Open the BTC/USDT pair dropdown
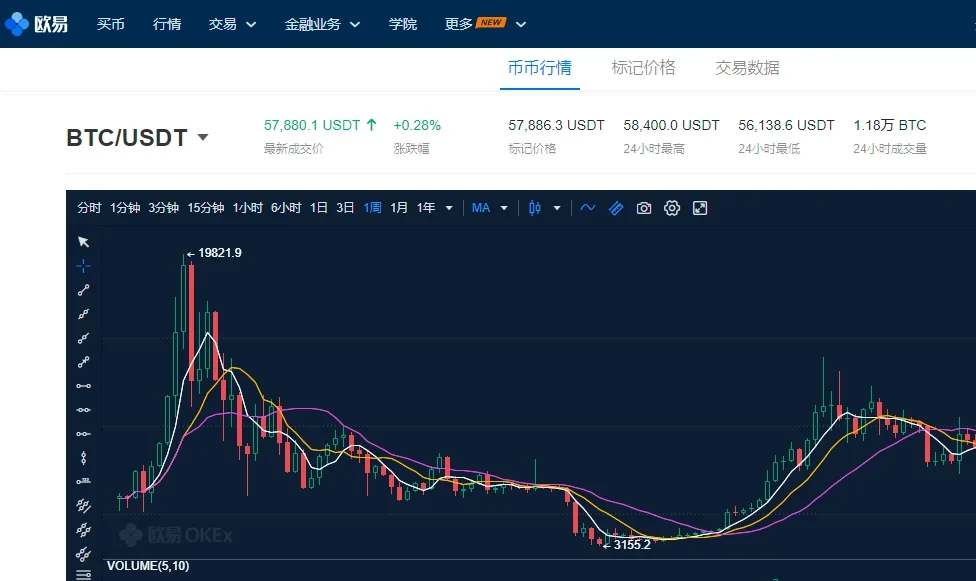The width and height of the screenshot is (976, 581). pos(203,137)
